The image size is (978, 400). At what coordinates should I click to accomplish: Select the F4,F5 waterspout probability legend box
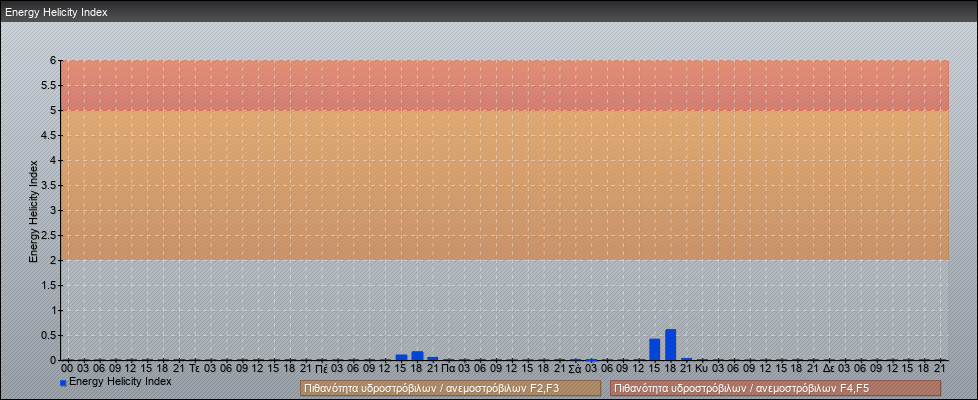coord(775,388)
